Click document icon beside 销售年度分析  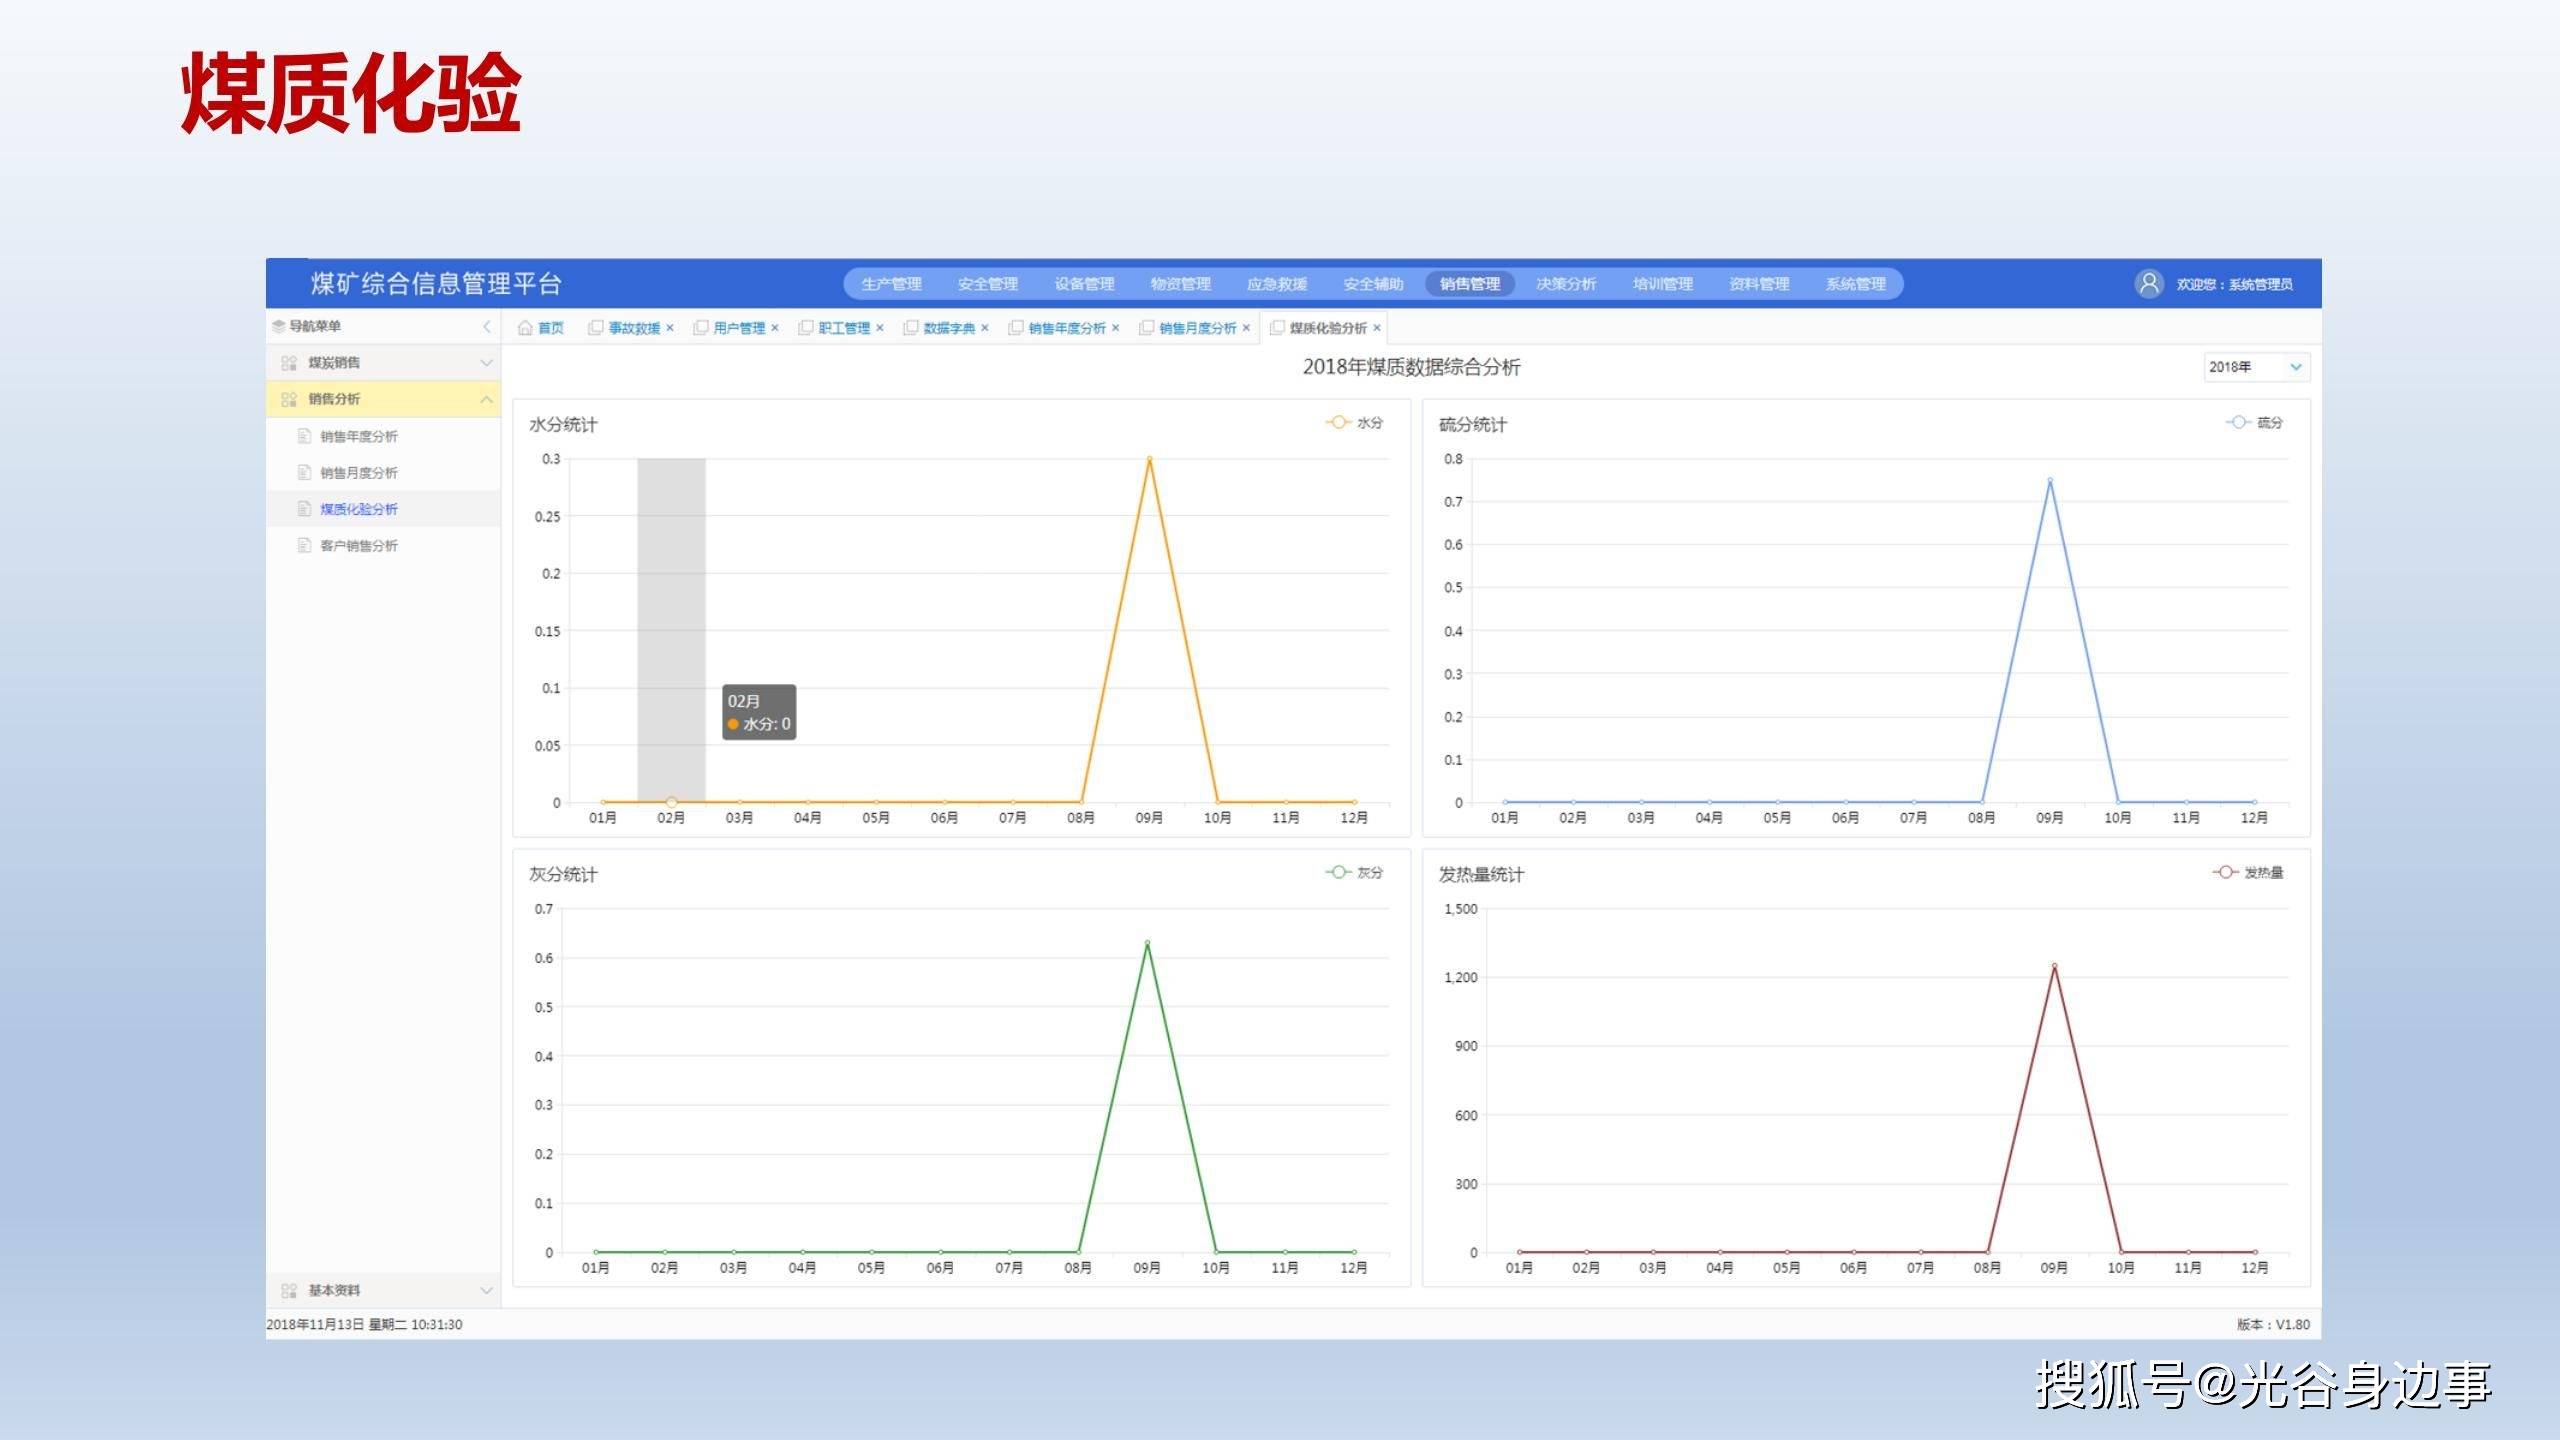304,436
